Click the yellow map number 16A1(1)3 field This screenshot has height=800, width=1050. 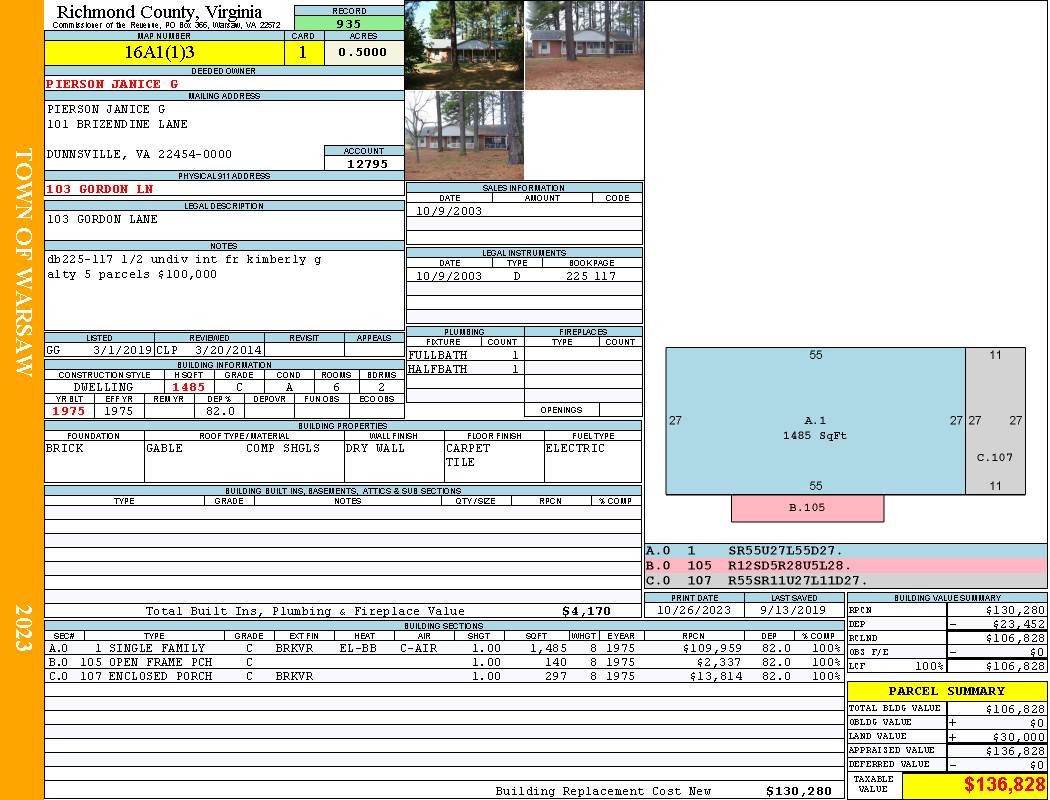(164, 52)
